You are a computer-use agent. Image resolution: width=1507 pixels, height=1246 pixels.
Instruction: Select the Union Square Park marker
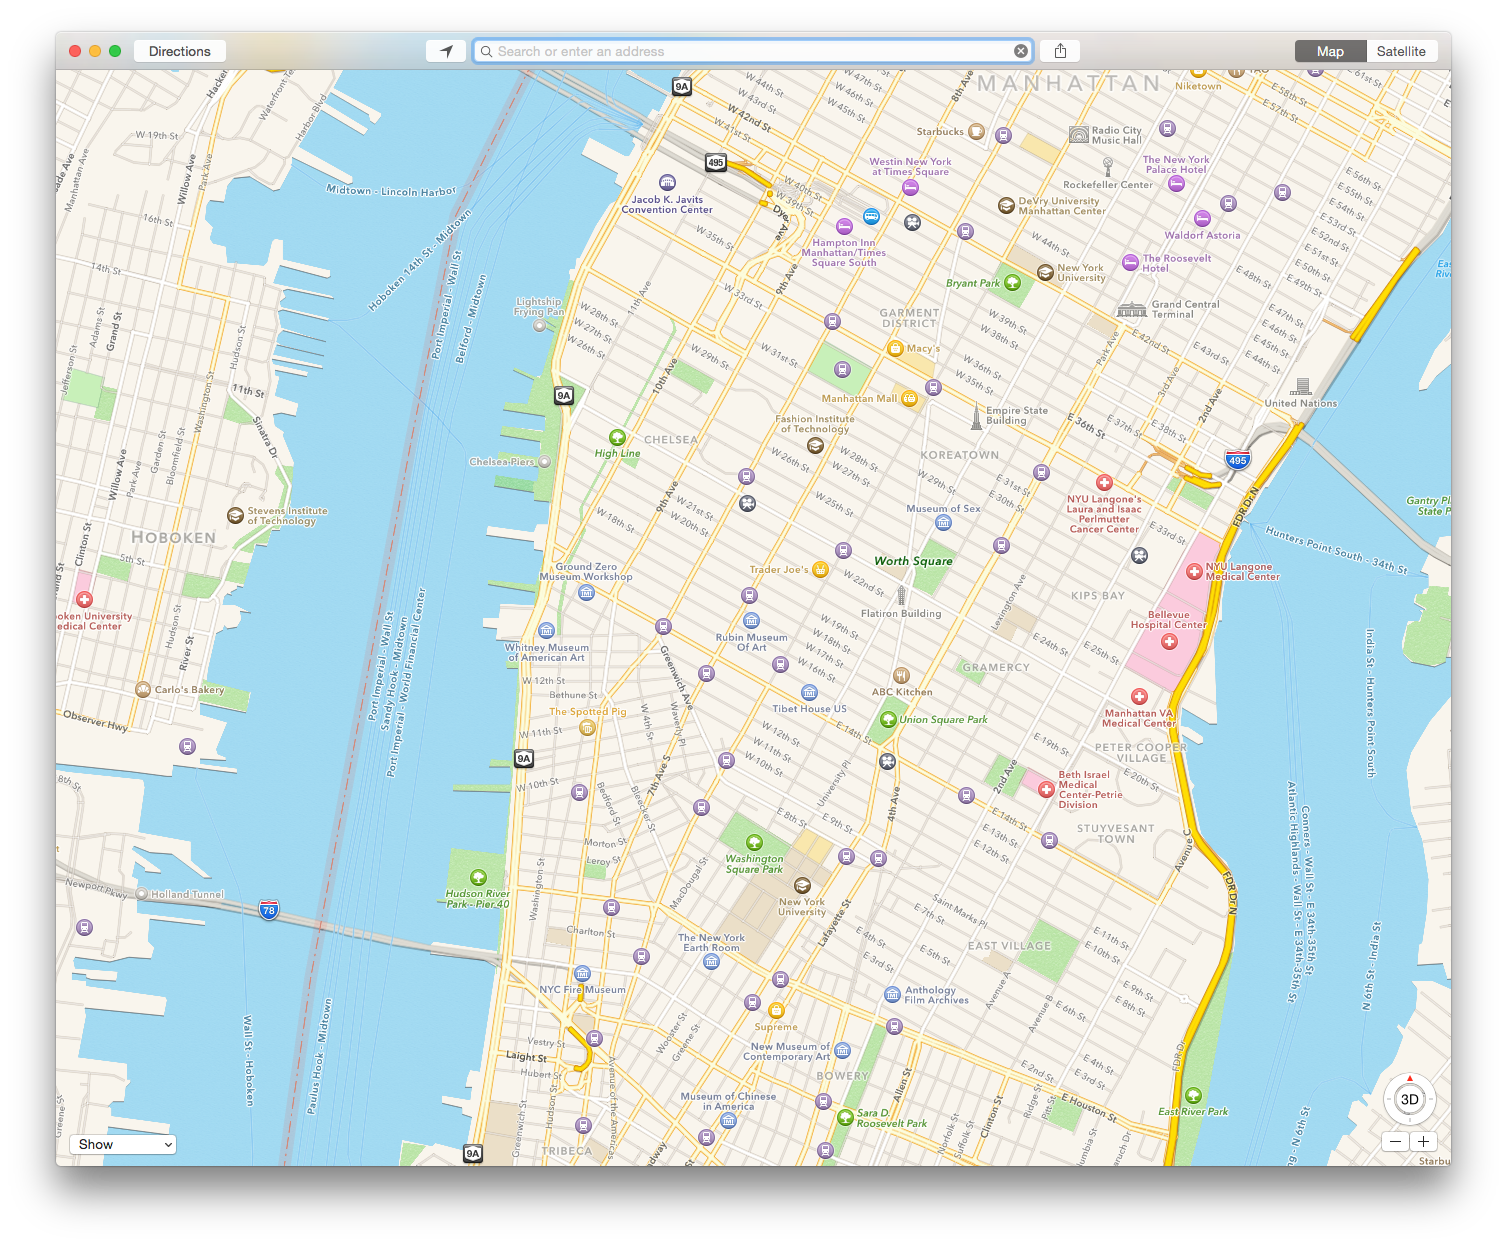(887, 719)
